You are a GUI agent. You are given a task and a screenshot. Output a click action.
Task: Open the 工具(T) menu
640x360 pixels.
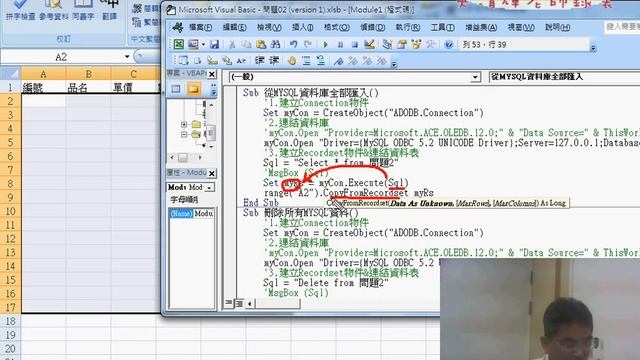coord(442,27)
